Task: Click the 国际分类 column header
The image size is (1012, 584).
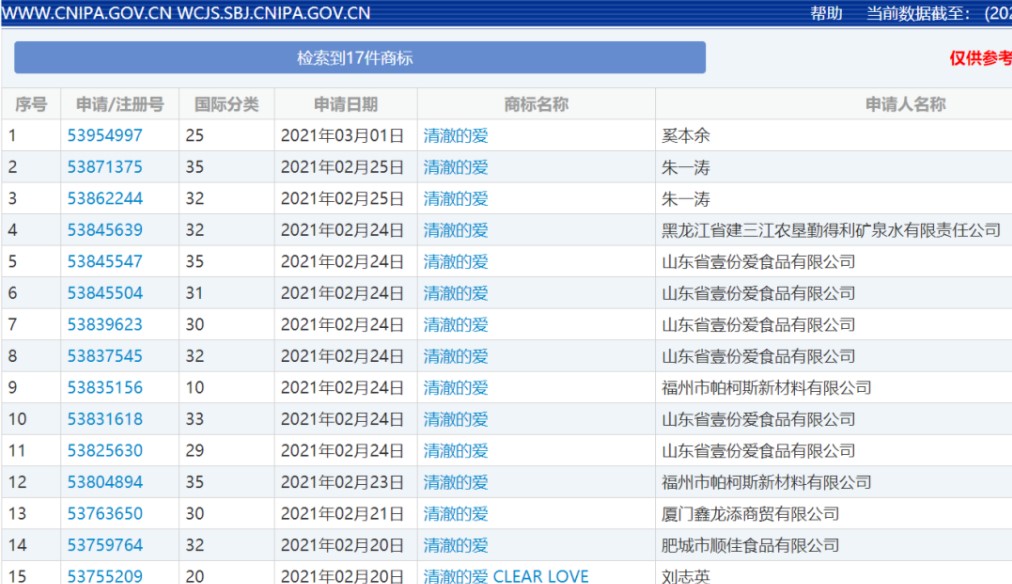Action: 226,104
